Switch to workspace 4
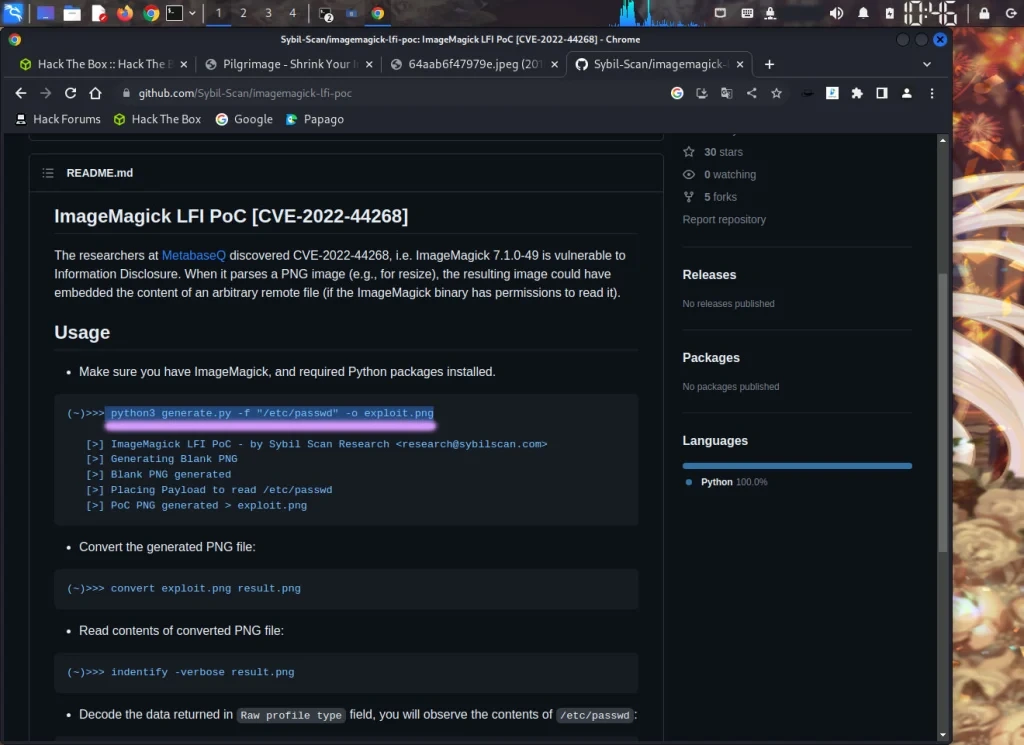The width and height of the screenshot is (1024, 745). [293, 13]
